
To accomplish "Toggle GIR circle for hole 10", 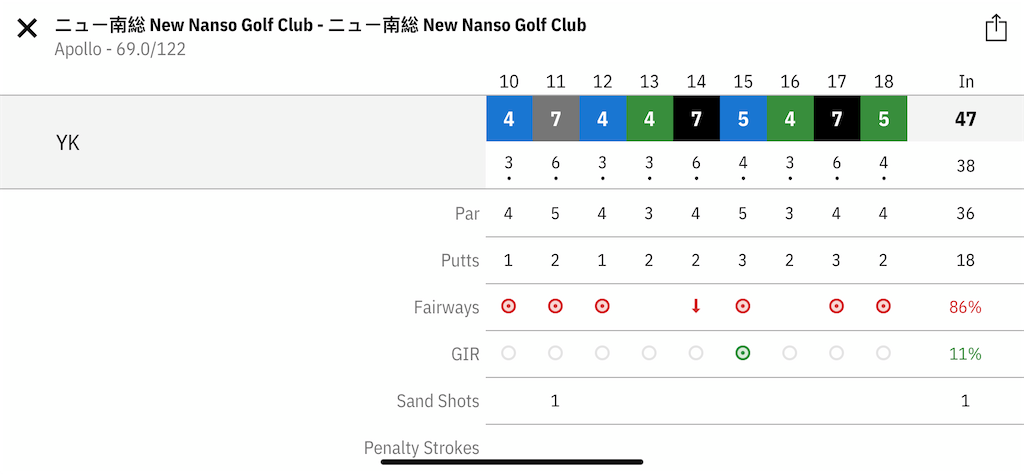I will pos(509,353).
